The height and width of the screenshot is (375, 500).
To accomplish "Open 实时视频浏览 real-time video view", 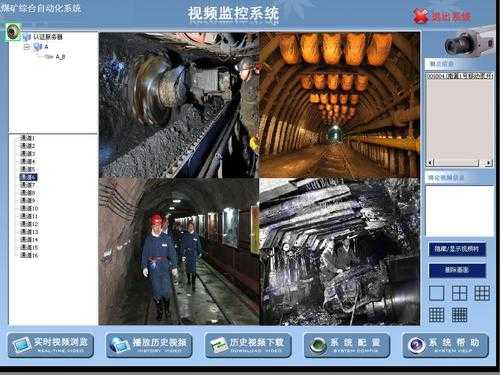I will pos(51,345).
